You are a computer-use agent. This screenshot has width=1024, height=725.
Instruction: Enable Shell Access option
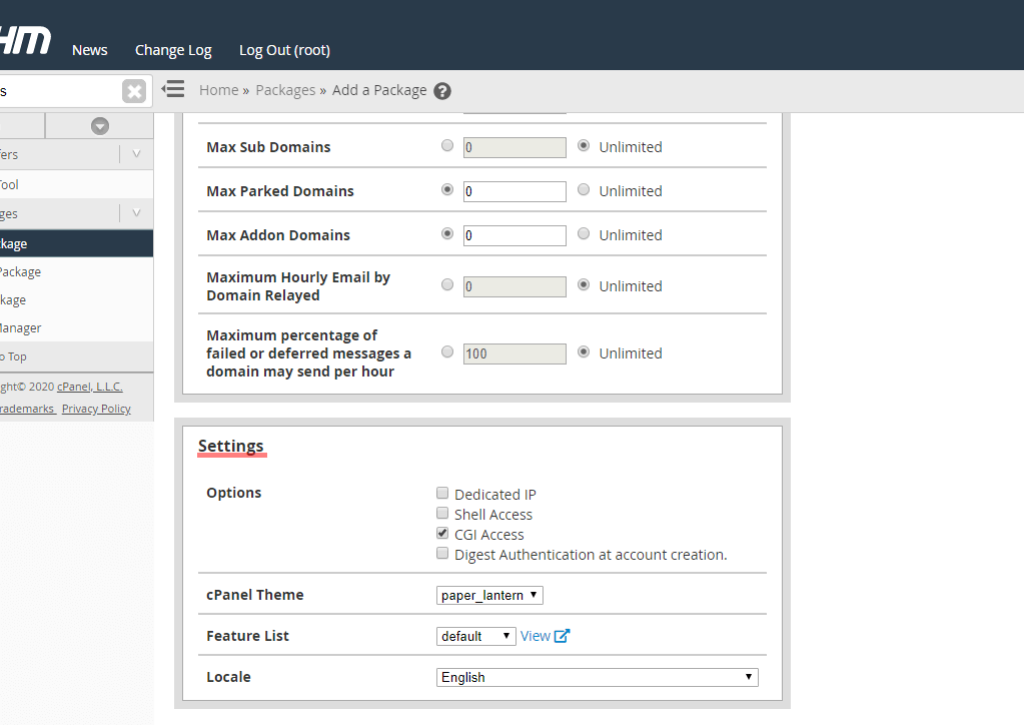point(443,513)
